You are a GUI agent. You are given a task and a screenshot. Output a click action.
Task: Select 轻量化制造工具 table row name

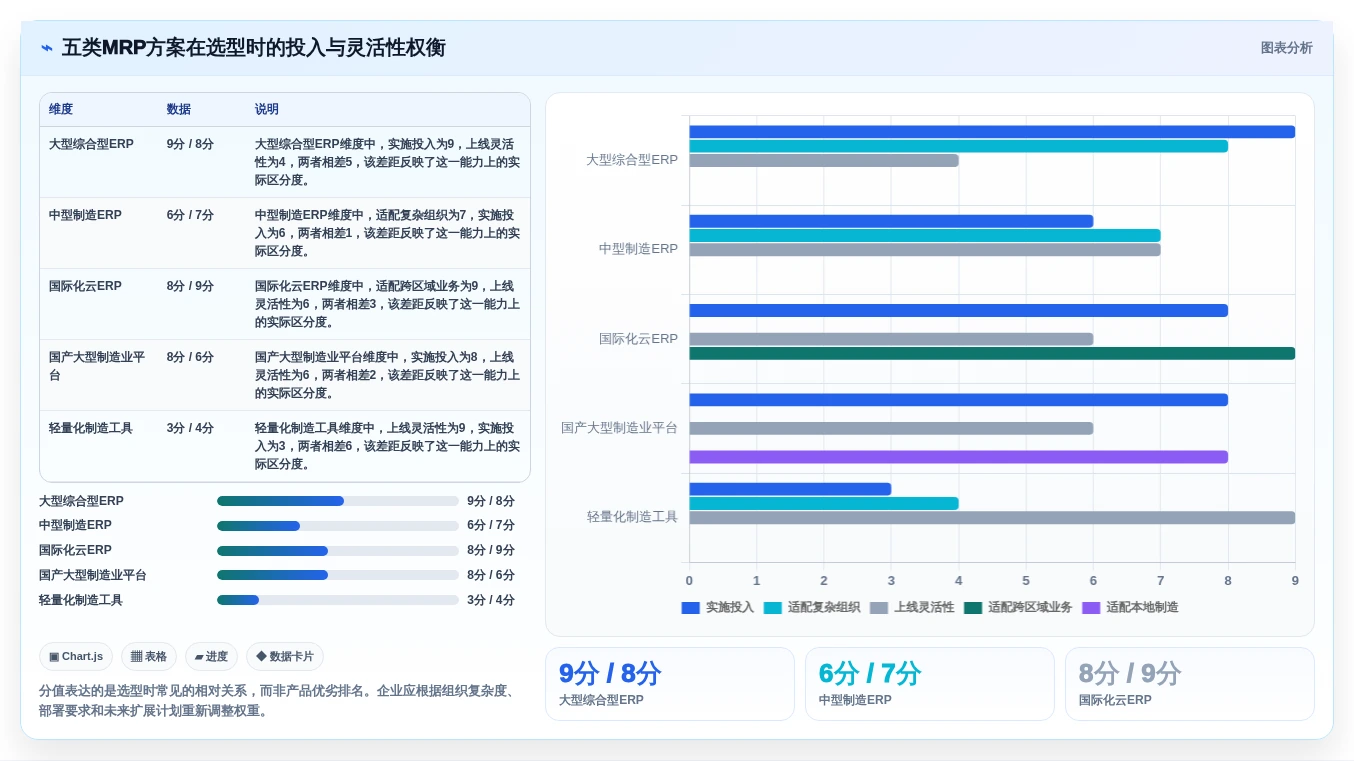tap(91, 428)
